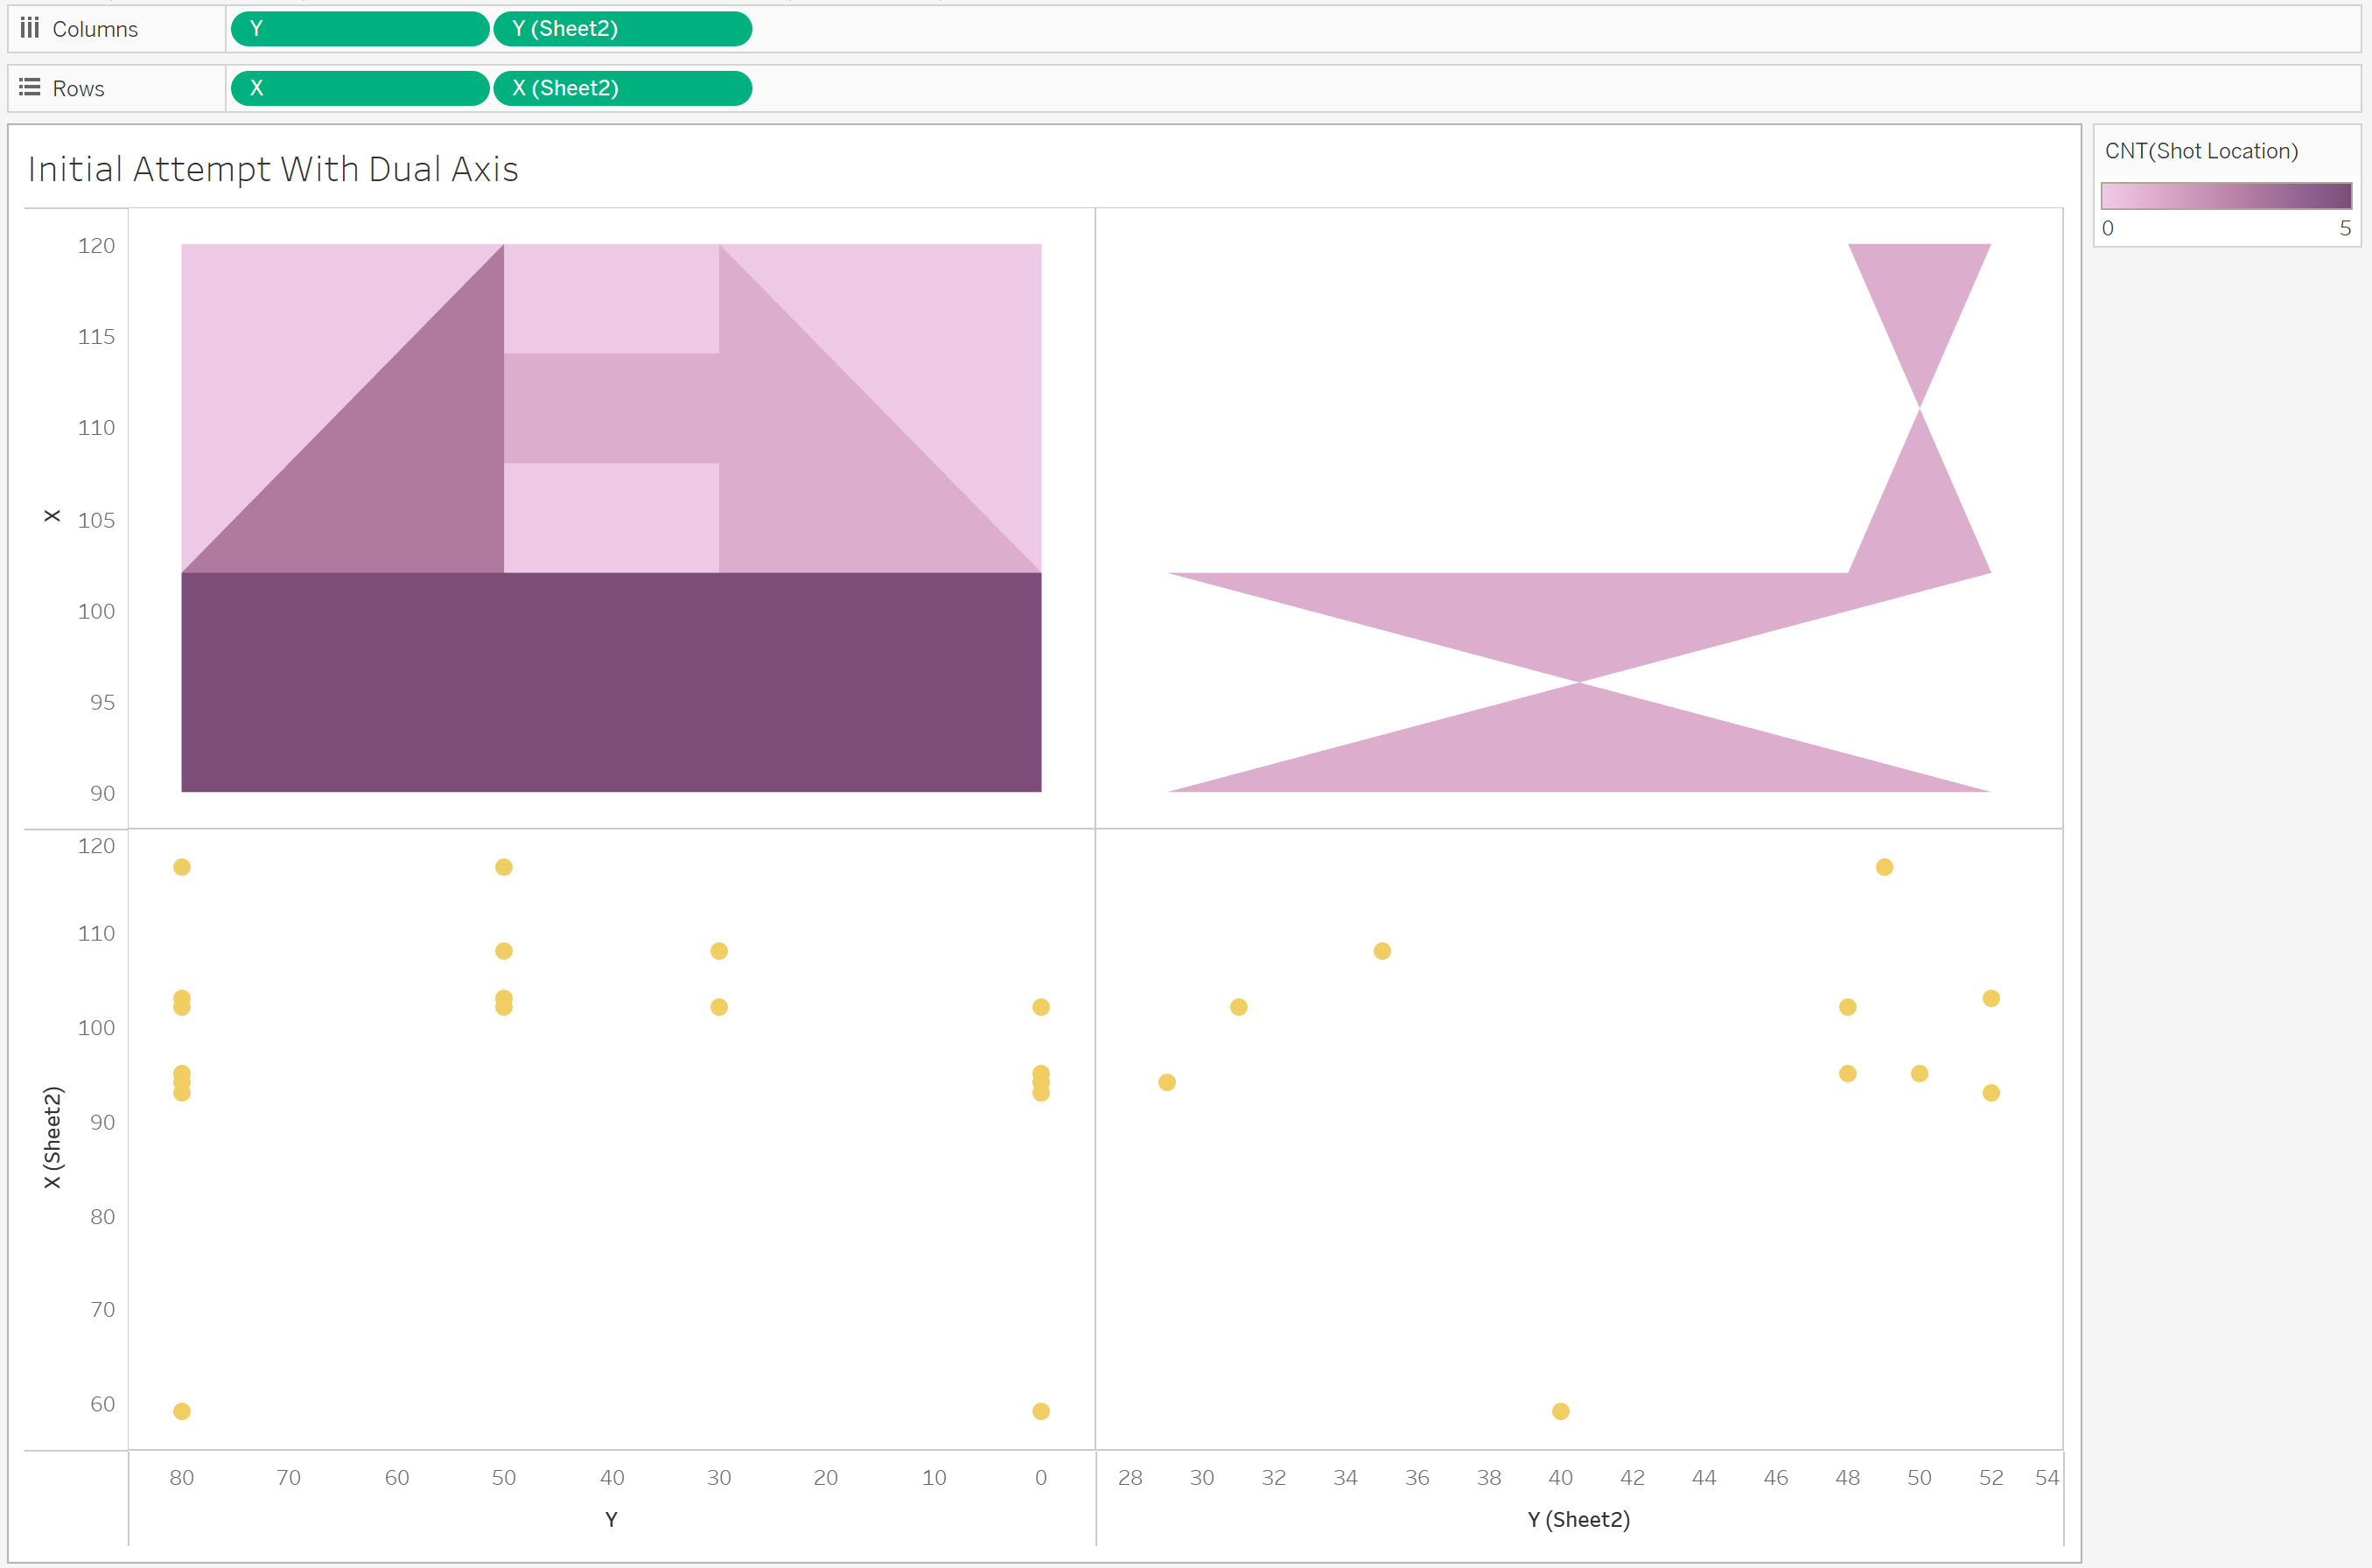Select the yellow dot at Y (Sheet2) 50
This screenshot has width=2372, height=1568.
point(1919,1073)
